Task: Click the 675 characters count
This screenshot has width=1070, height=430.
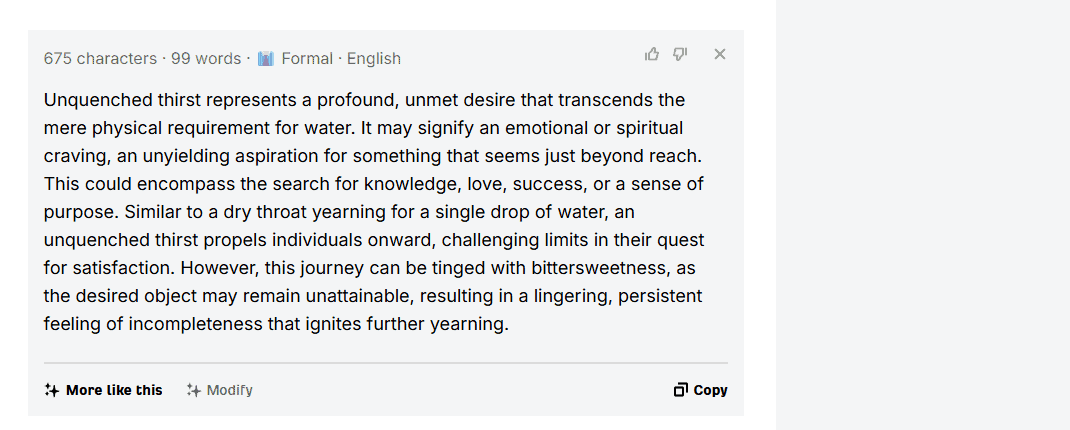Action: pos(100,59)
